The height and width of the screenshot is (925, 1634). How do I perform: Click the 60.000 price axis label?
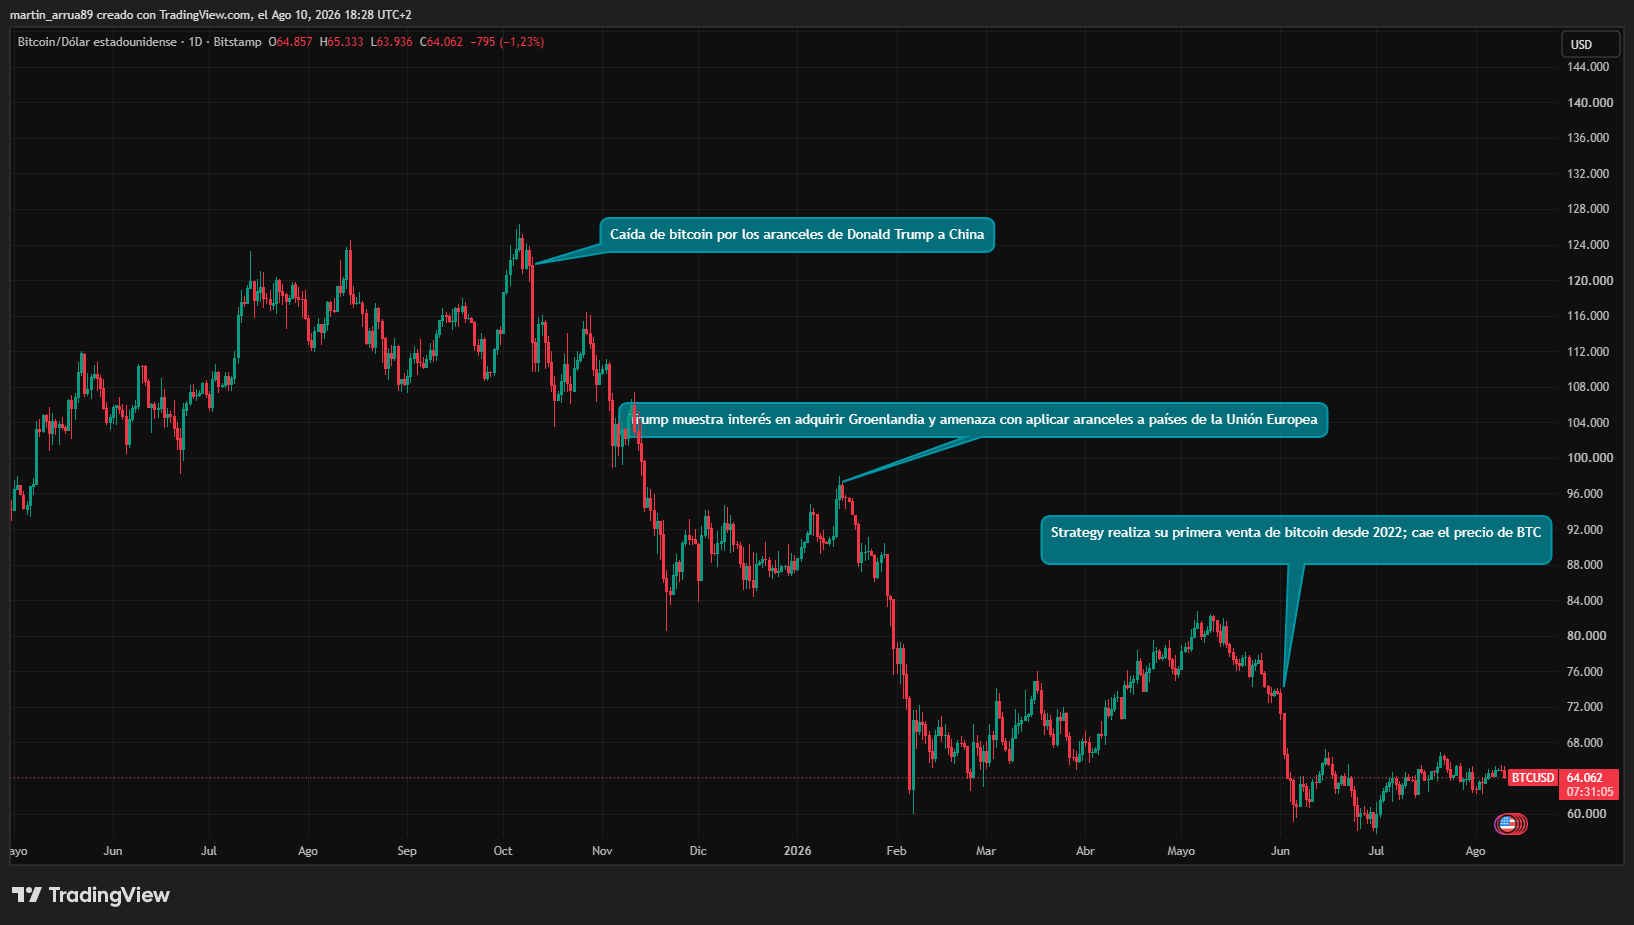coord(1586,814)
